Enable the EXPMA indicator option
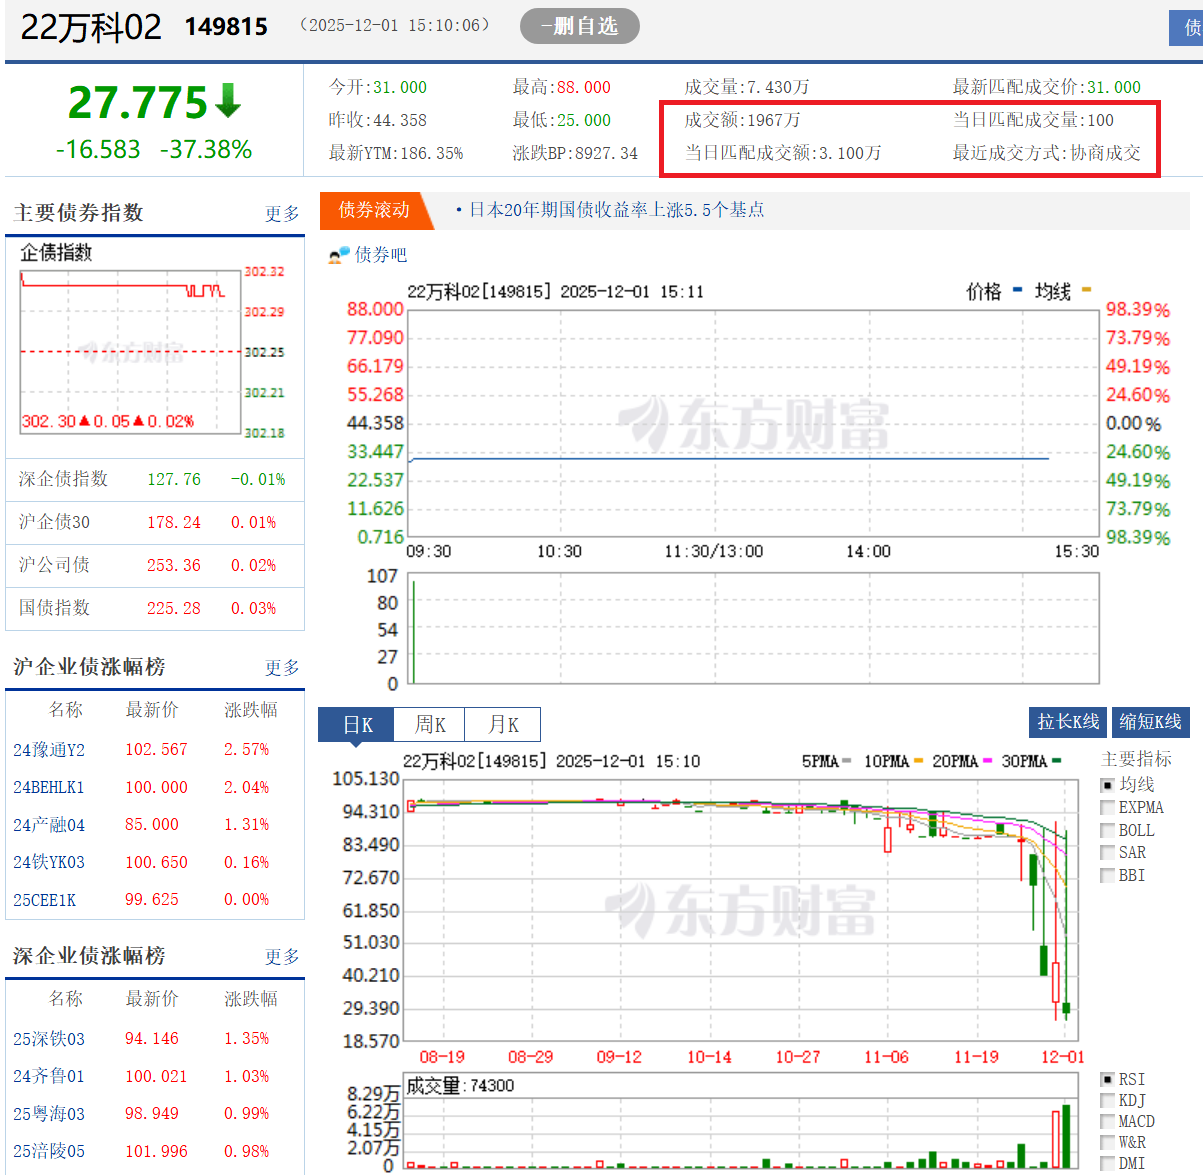 pos(1107,807)
